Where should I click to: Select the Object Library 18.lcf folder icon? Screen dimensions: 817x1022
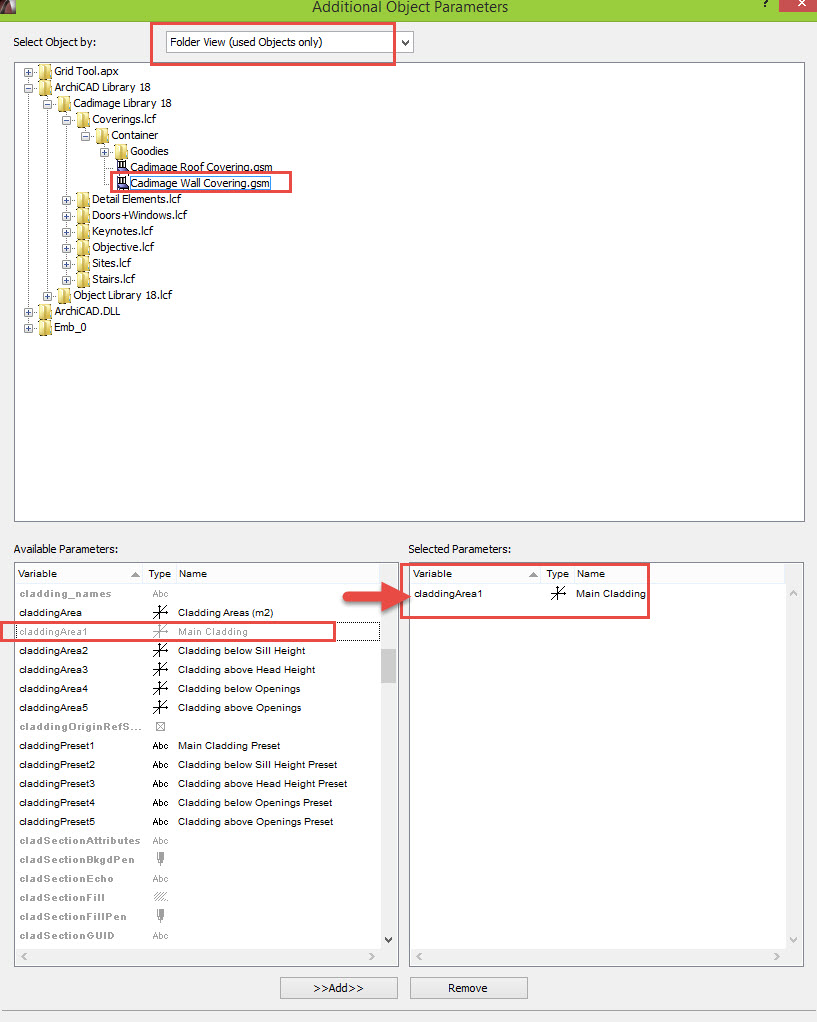point(64,295)
